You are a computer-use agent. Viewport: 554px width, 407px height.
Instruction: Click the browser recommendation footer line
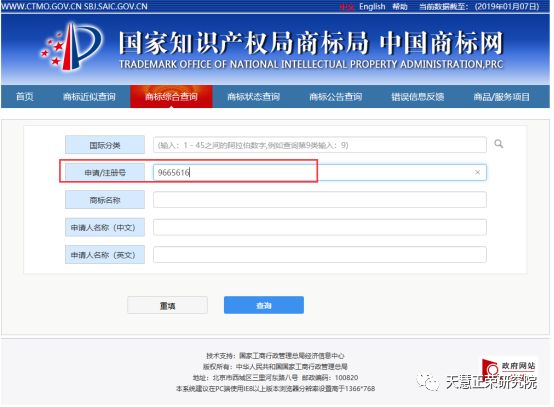[x=275, y=389]
